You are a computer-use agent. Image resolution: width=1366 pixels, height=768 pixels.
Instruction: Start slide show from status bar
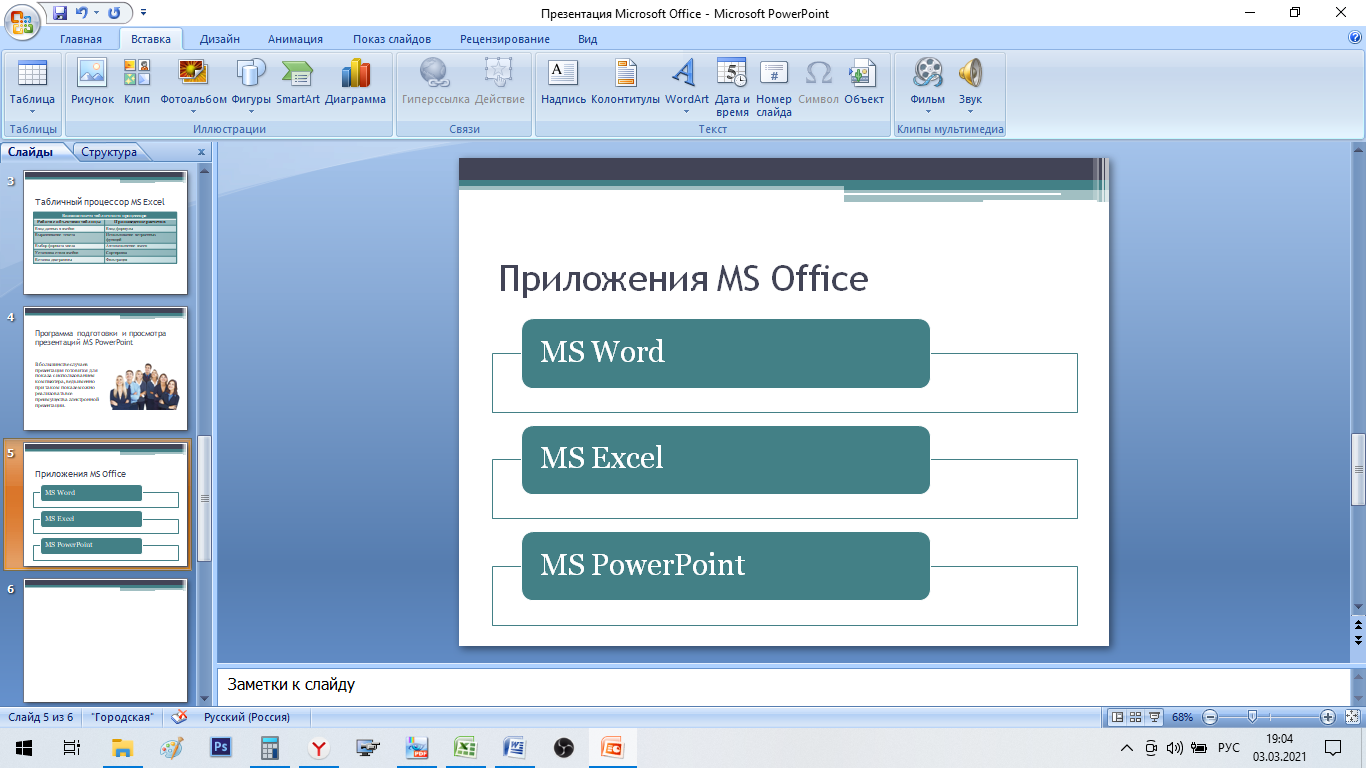click(x=1155, y=717)
